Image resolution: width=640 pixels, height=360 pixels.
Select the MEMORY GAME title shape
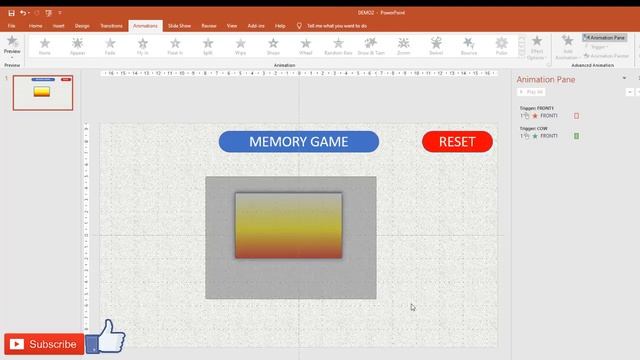[299, 142]
